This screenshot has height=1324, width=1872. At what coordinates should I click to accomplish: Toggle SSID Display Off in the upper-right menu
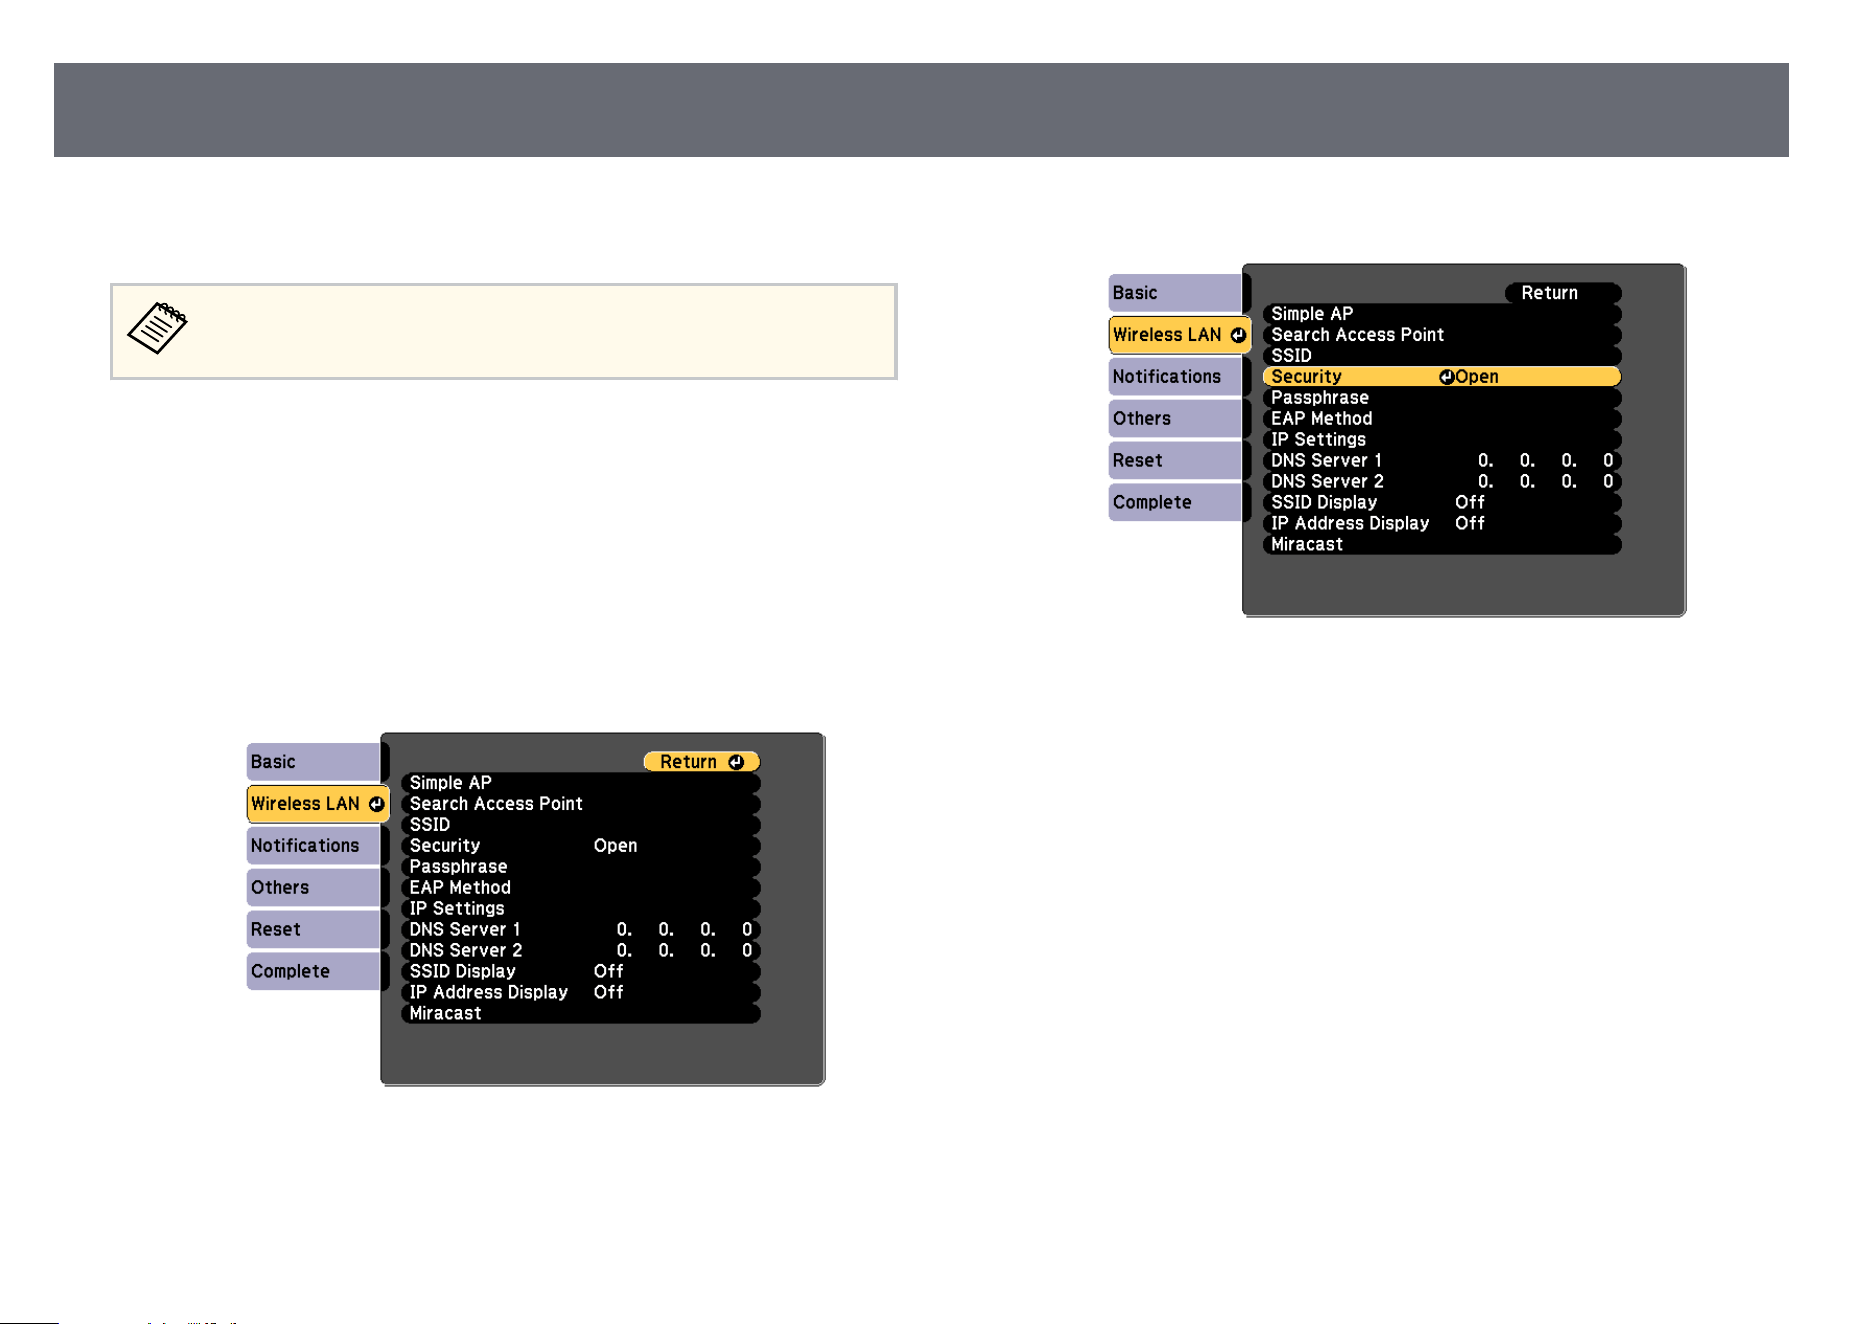coord(1442,503)
